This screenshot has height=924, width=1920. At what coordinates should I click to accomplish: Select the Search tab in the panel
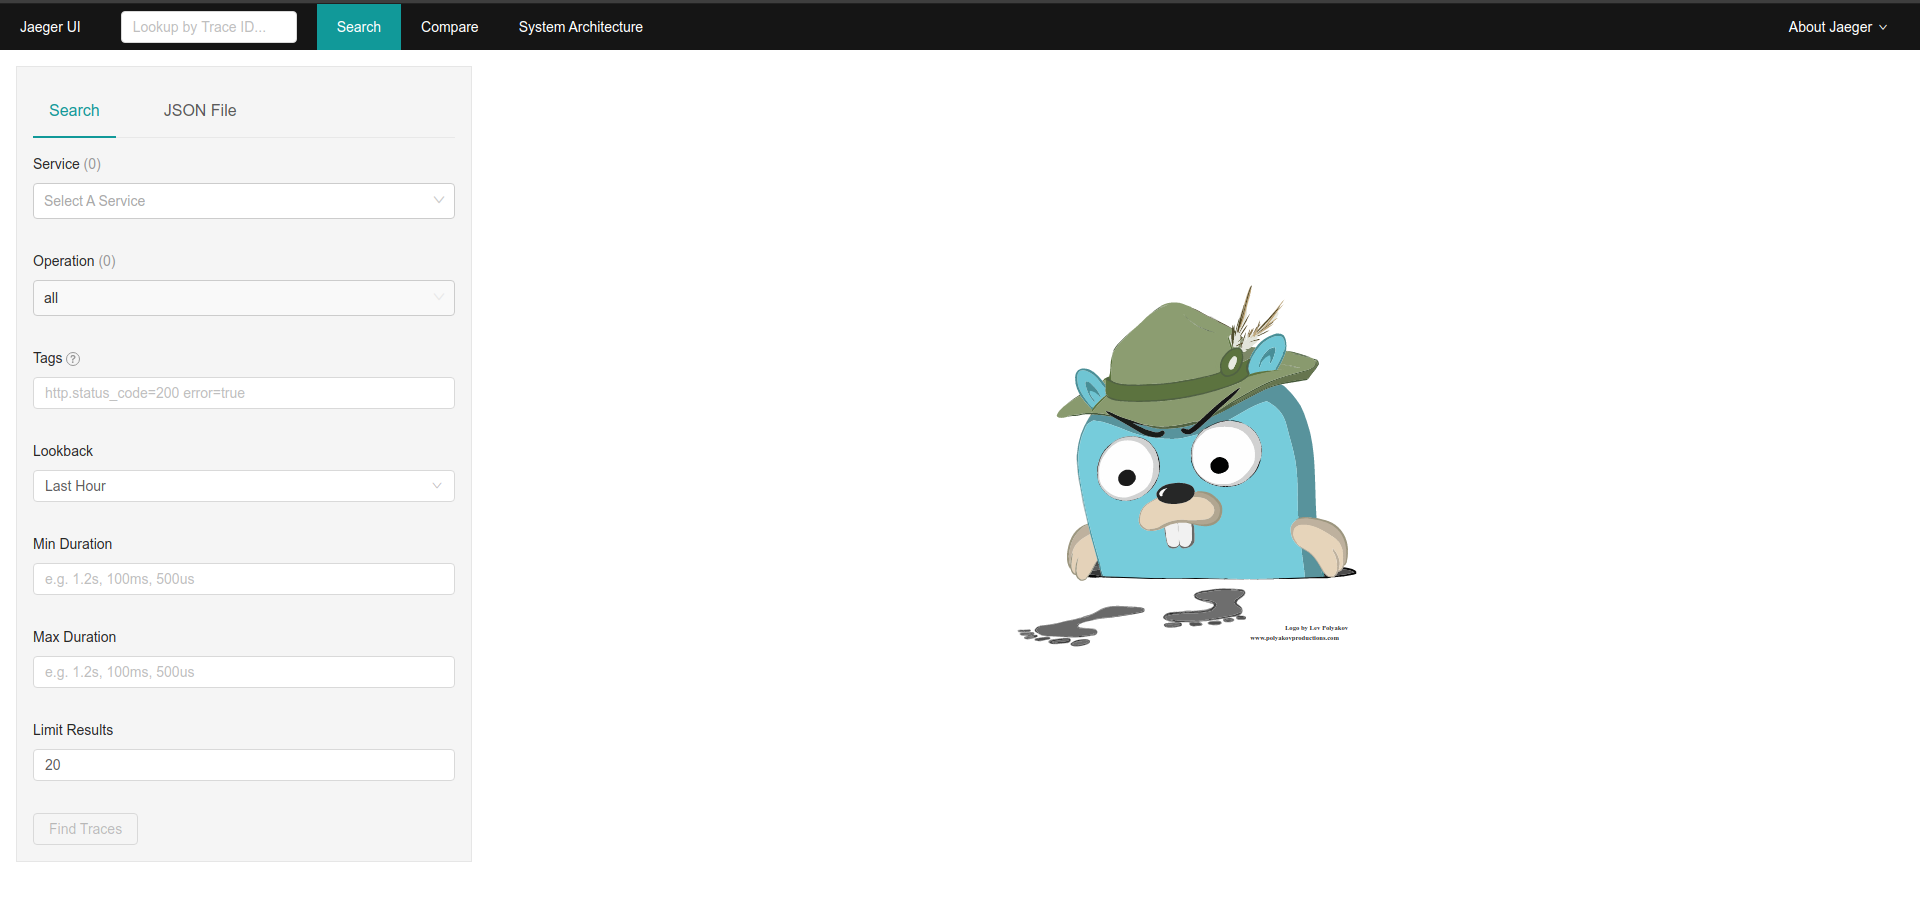[74, 110]
